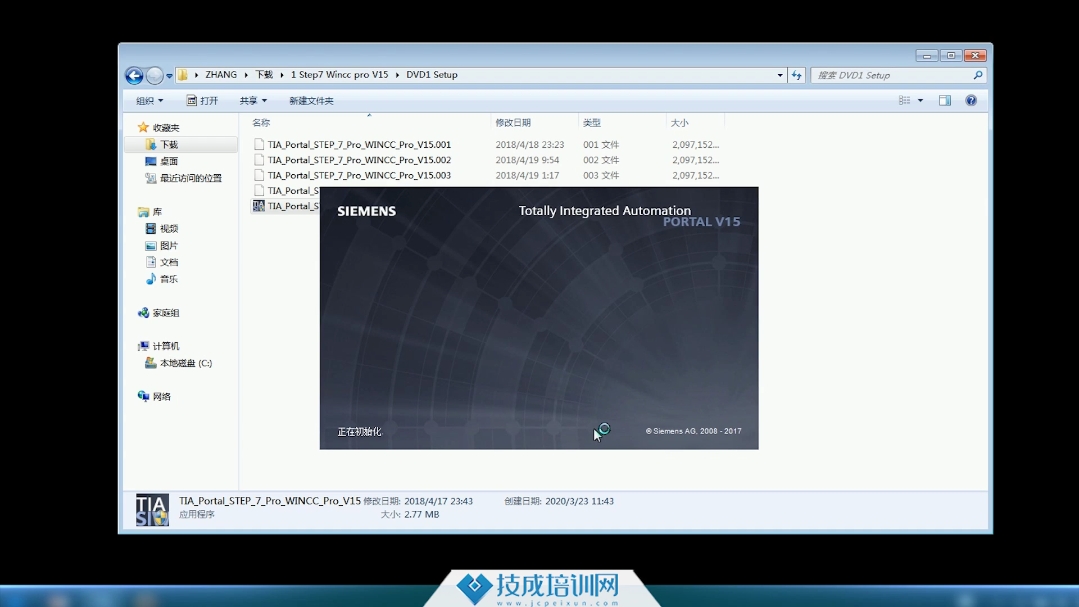1079x607 pixels.
Task: Click the Explorer forward arrow button
Action: click(x=155, y=75)
